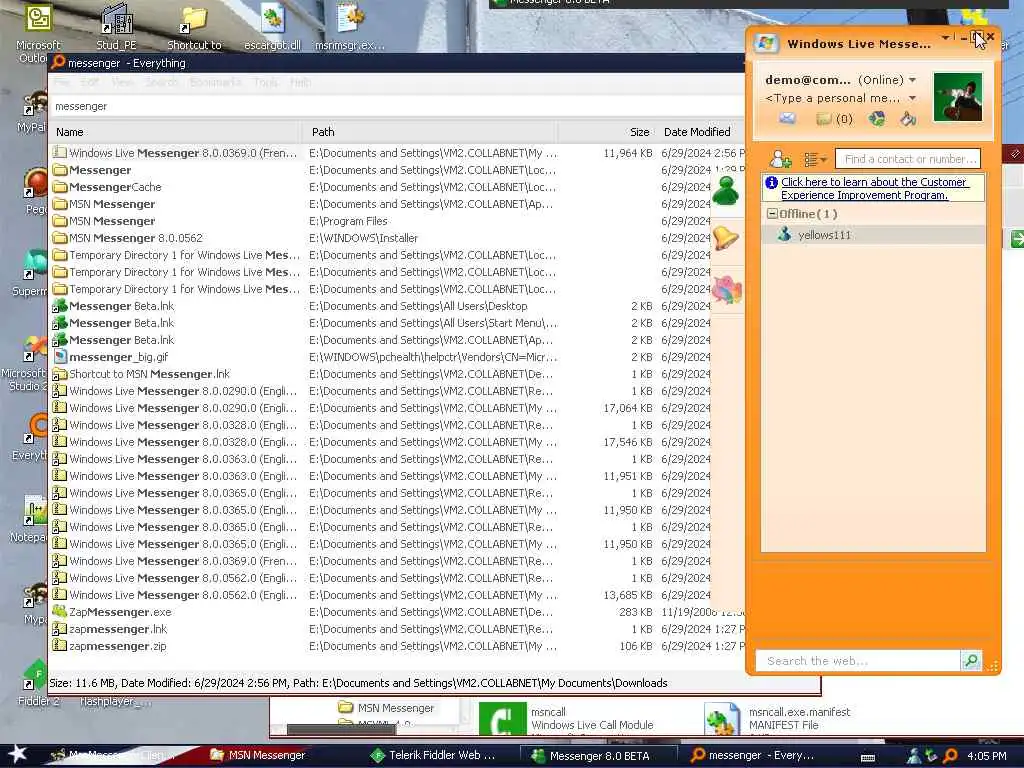1024x768 pixels.
Task: Open the personal message dropdown arrow
Action: pyautogui.click(x=912, y=98)
